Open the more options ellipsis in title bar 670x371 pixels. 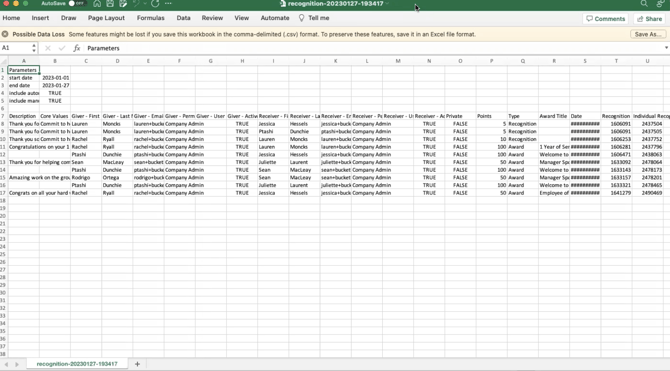168,3
